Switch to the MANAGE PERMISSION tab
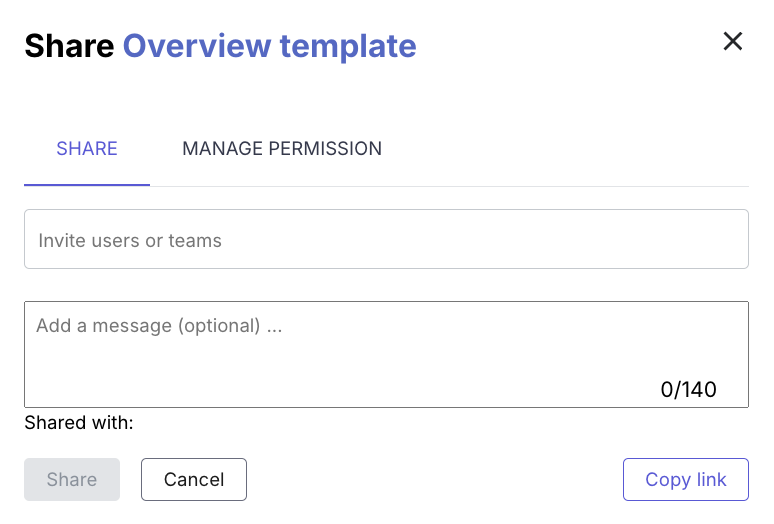Screen dimensions: 774x524 282,149
